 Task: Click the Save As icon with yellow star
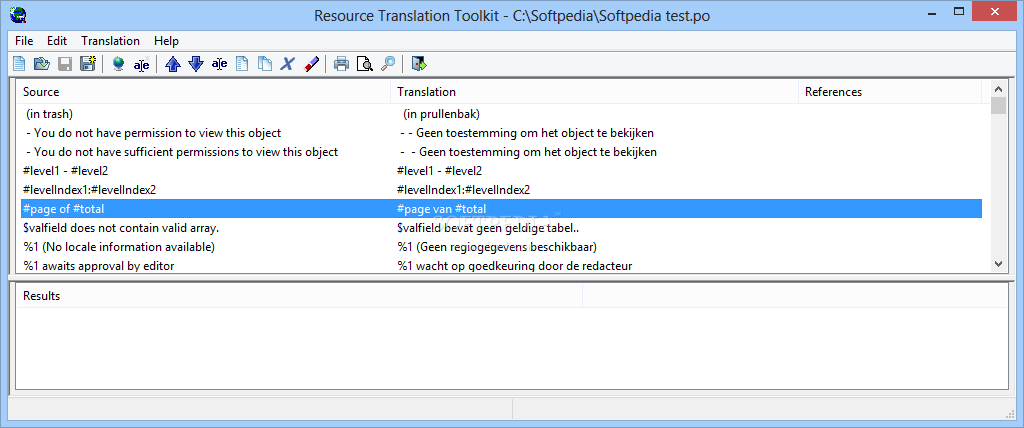pos(88,64)
